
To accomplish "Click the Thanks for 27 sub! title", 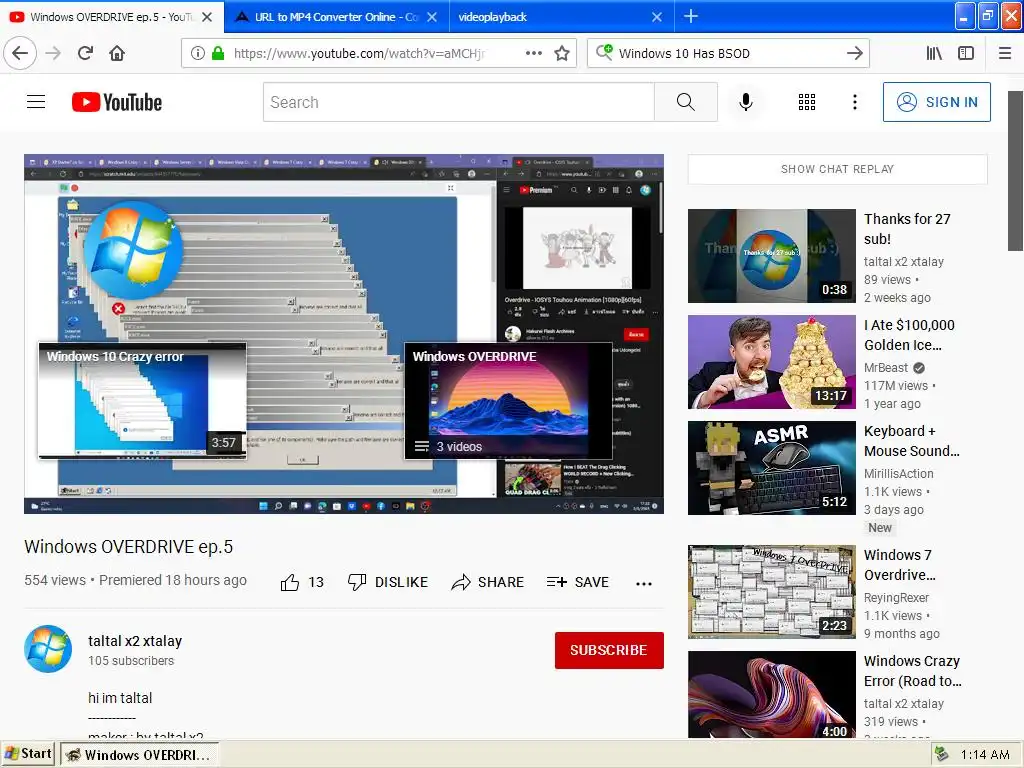I will pos(907,229).
